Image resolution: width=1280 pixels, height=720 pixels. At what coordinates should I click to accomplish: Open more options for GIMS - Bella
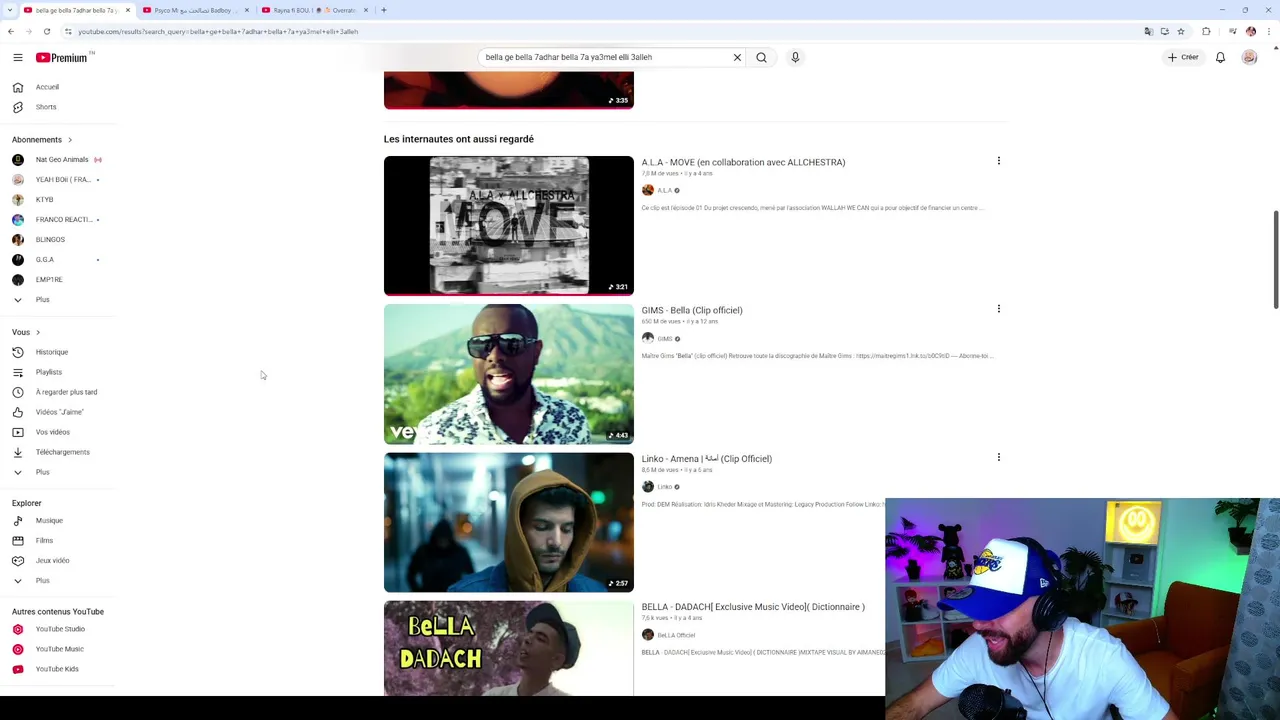[x=998, y=309]
